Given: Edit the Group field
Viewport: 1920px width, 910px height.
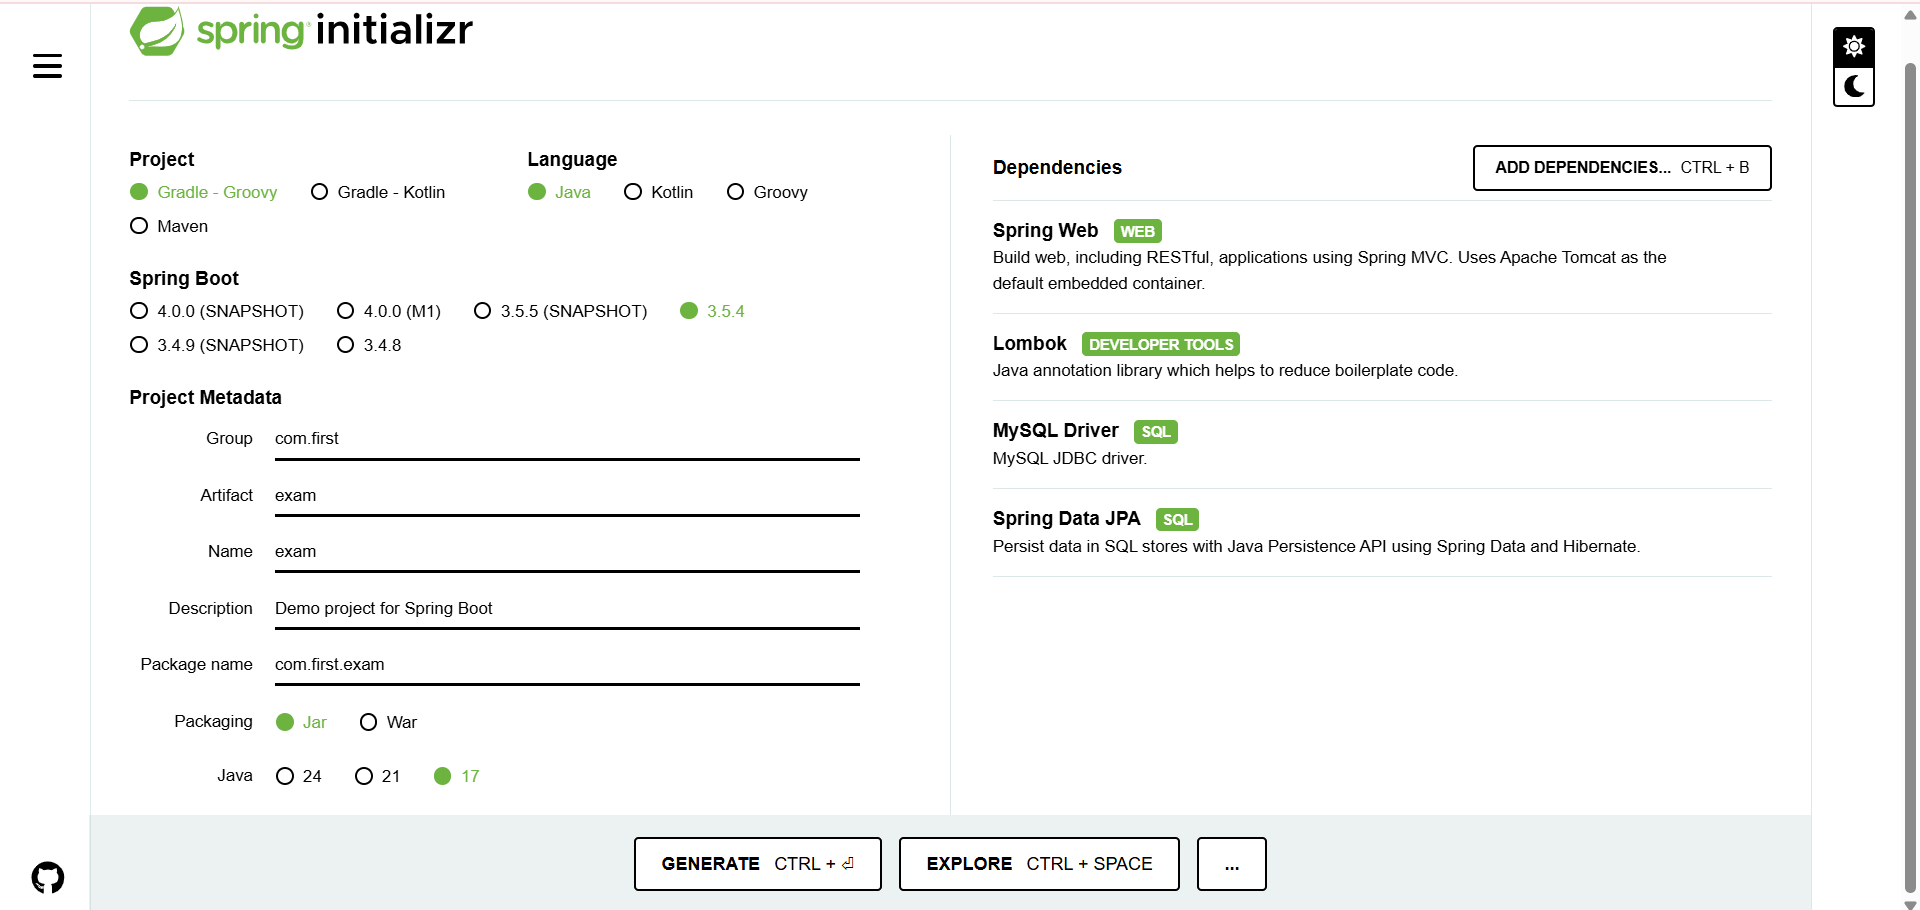Looking at the screenshot, I should tap(567, 439).
